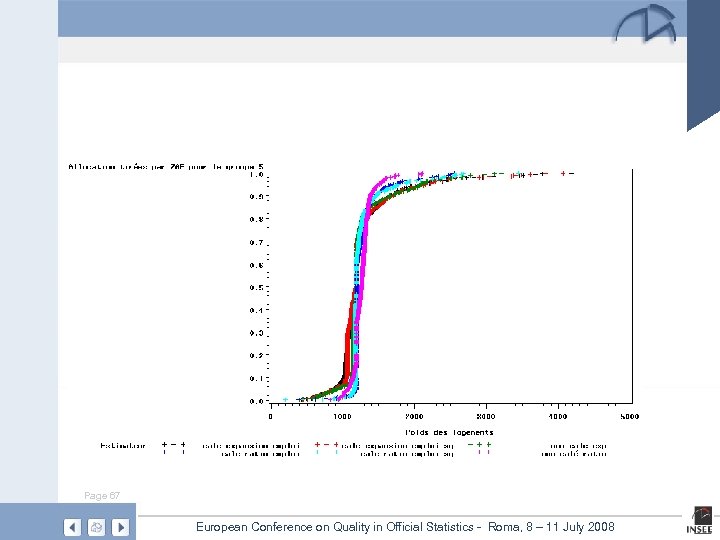Click the 1.0 tick label on y-axis
720x540 pixels.
pos(256,174)
